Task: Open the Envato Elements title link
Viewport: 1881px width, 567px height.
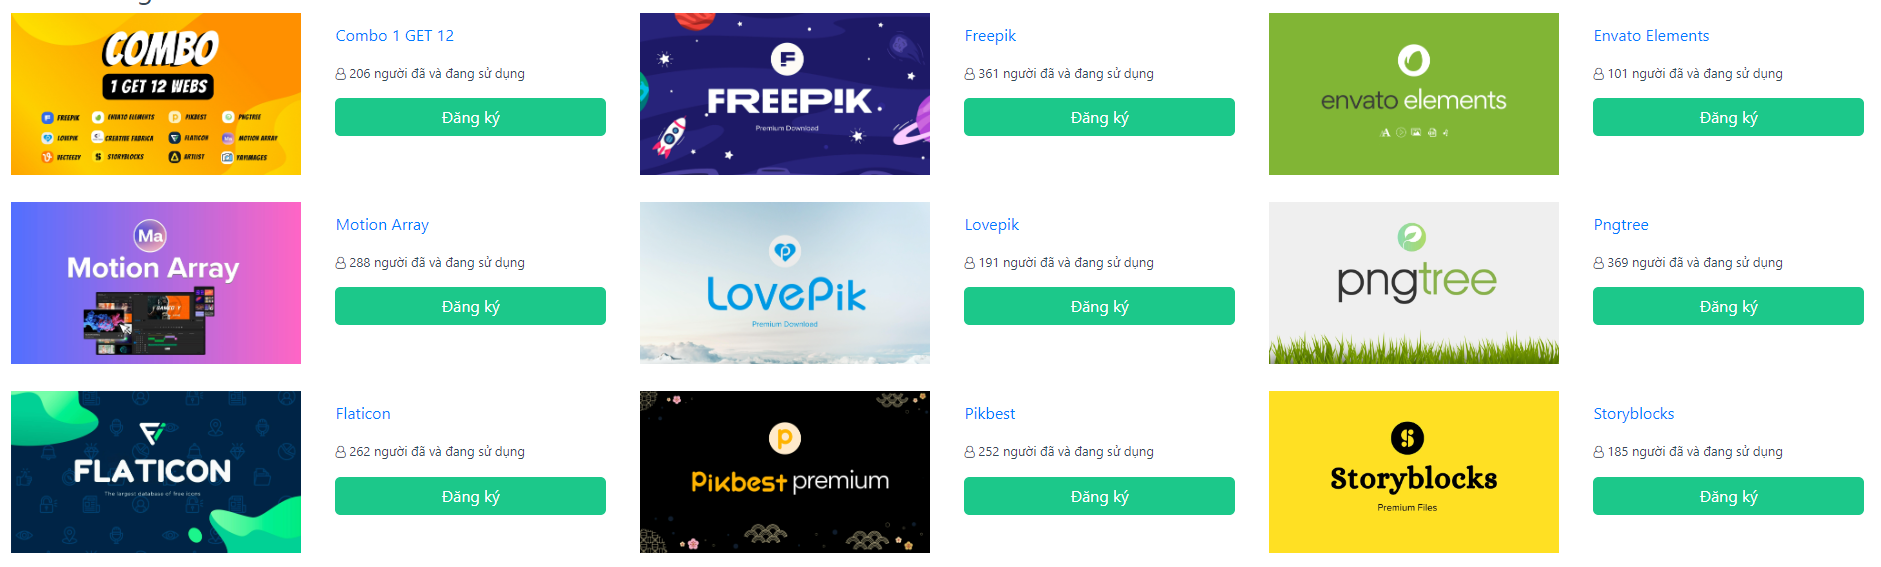Action: click(x=1651, y=36)
